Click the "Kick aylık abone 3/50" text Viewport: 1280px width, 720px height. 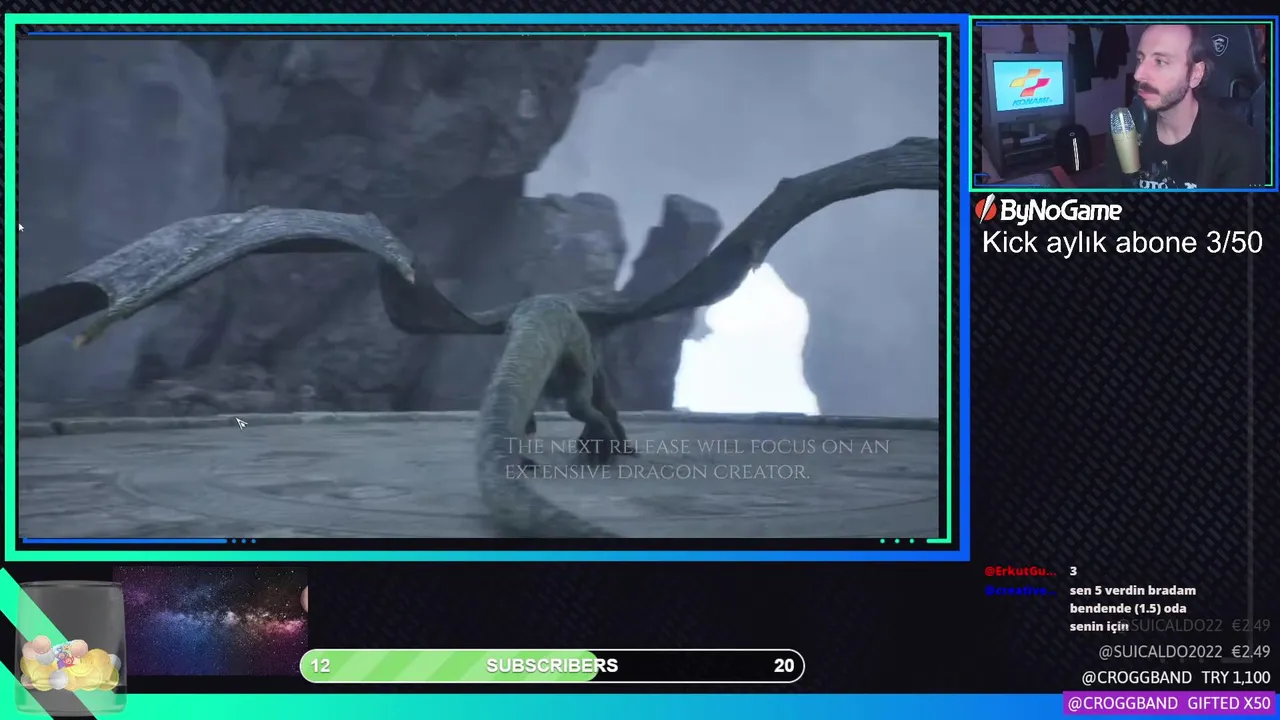tap(1122, 243)
